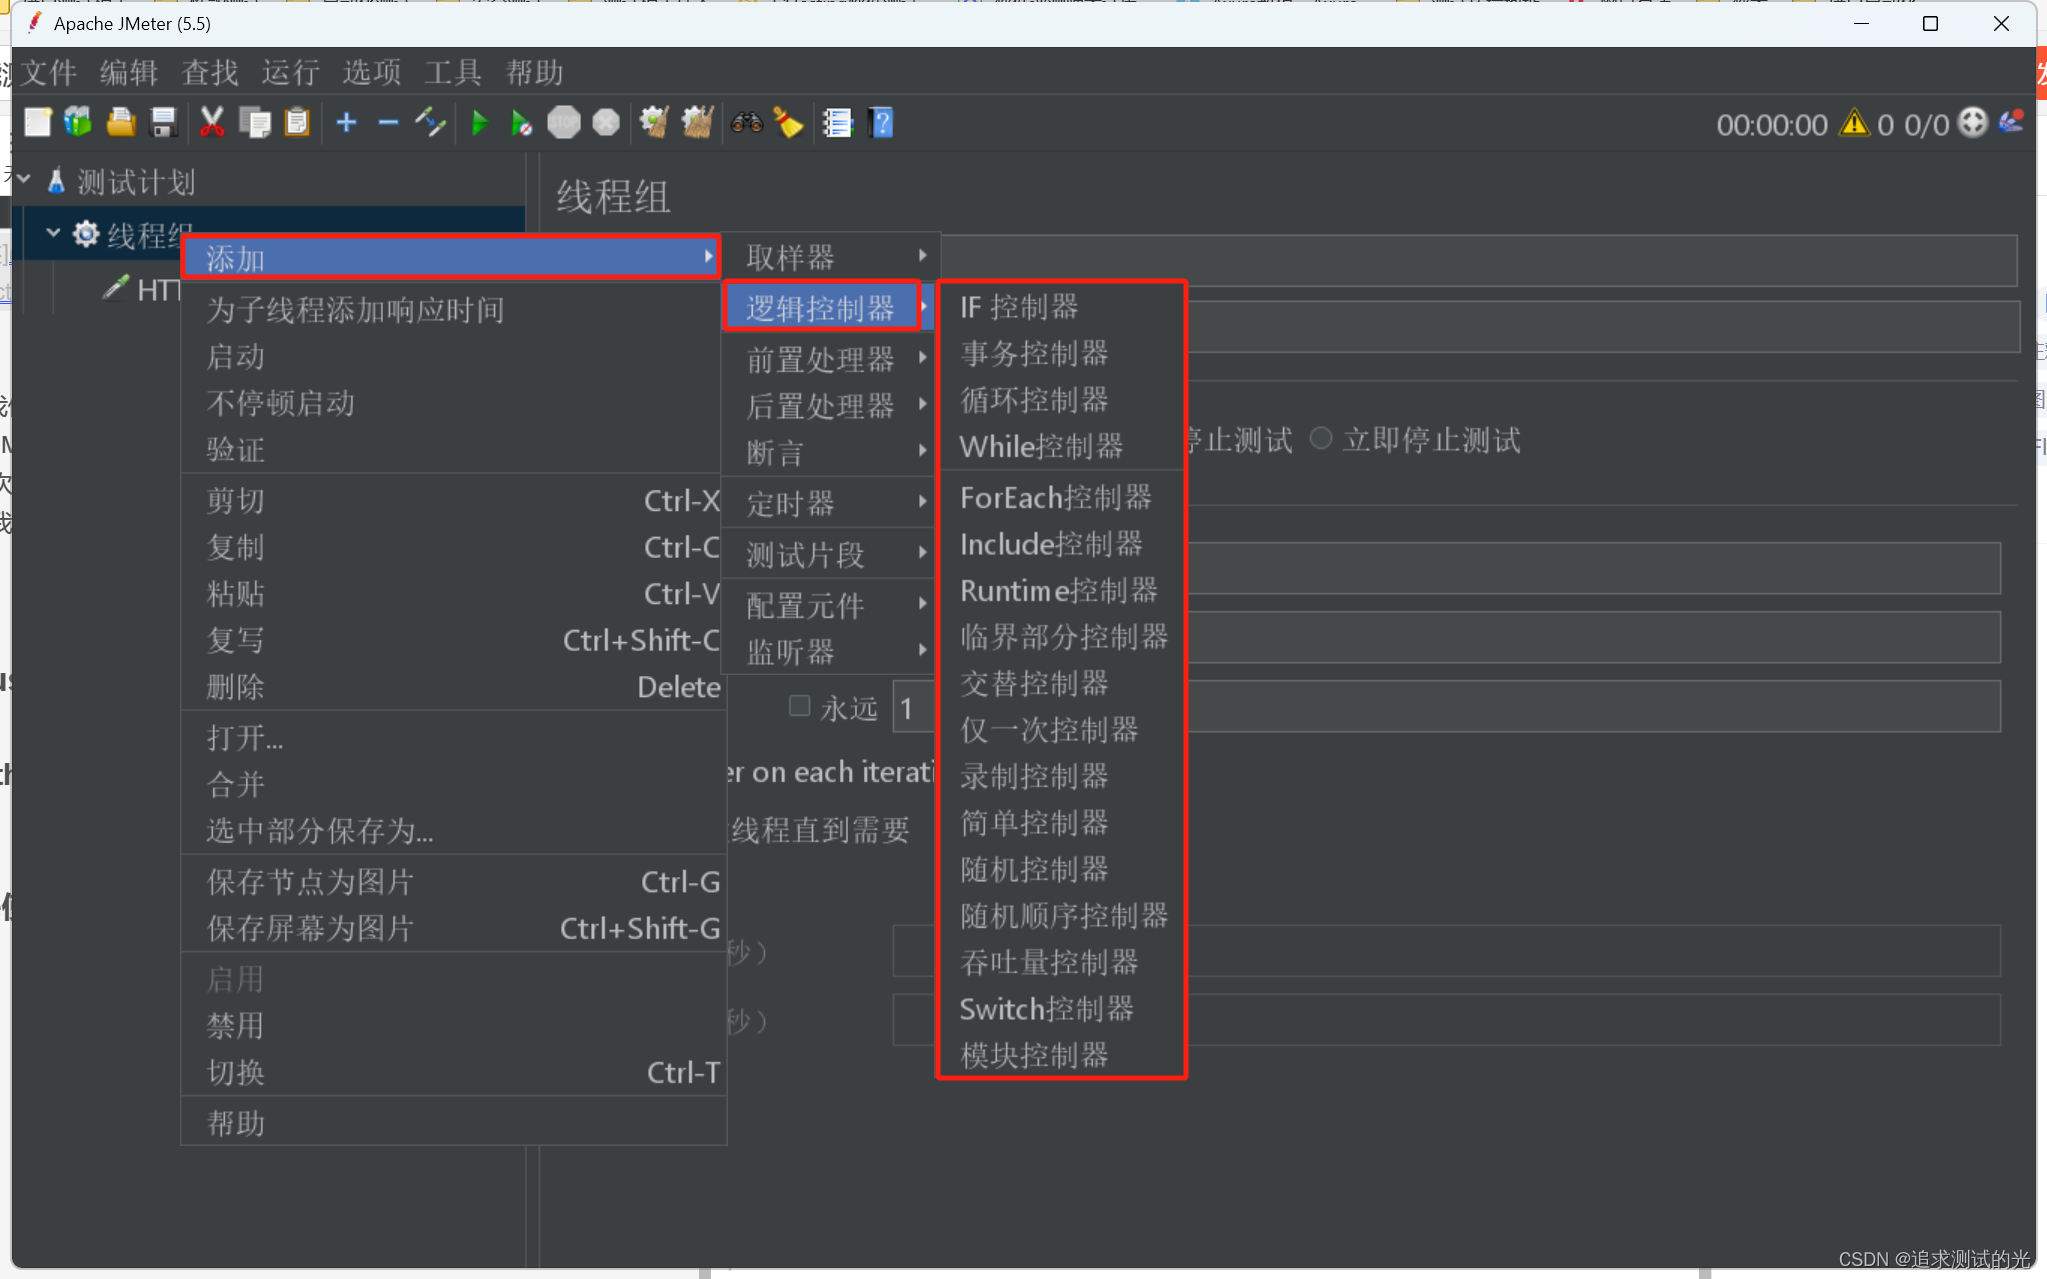Click the Toggle enable/disable icon

[431, 123]
